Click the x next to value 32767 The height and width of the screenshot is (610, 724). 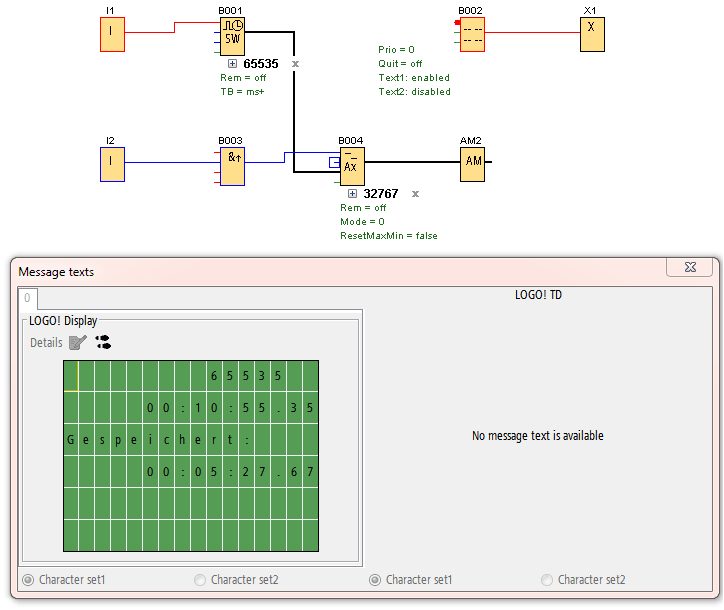coord(415,193)
